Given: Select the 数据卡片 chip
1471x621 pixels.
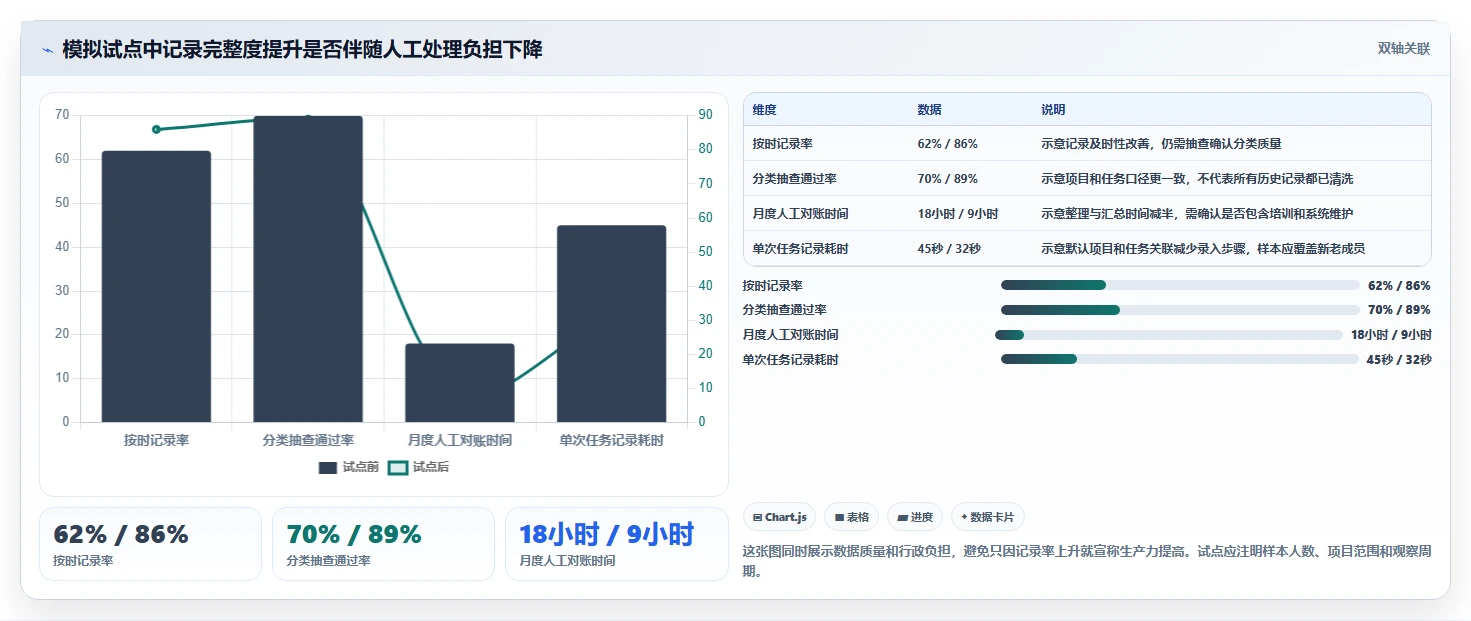Looking at the screenshot, I should tap(987, 517).
